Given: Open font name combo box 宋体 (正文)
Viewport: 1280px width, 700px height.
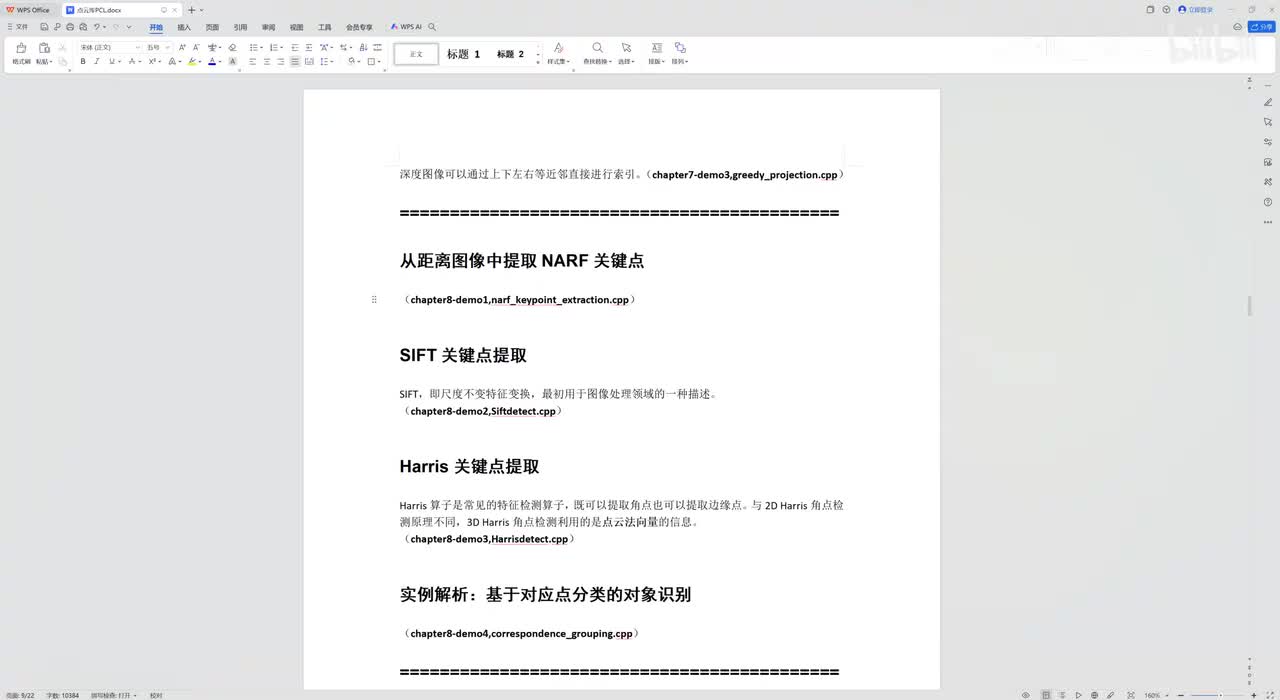Looking at the screenshot, I should [110, 47].
